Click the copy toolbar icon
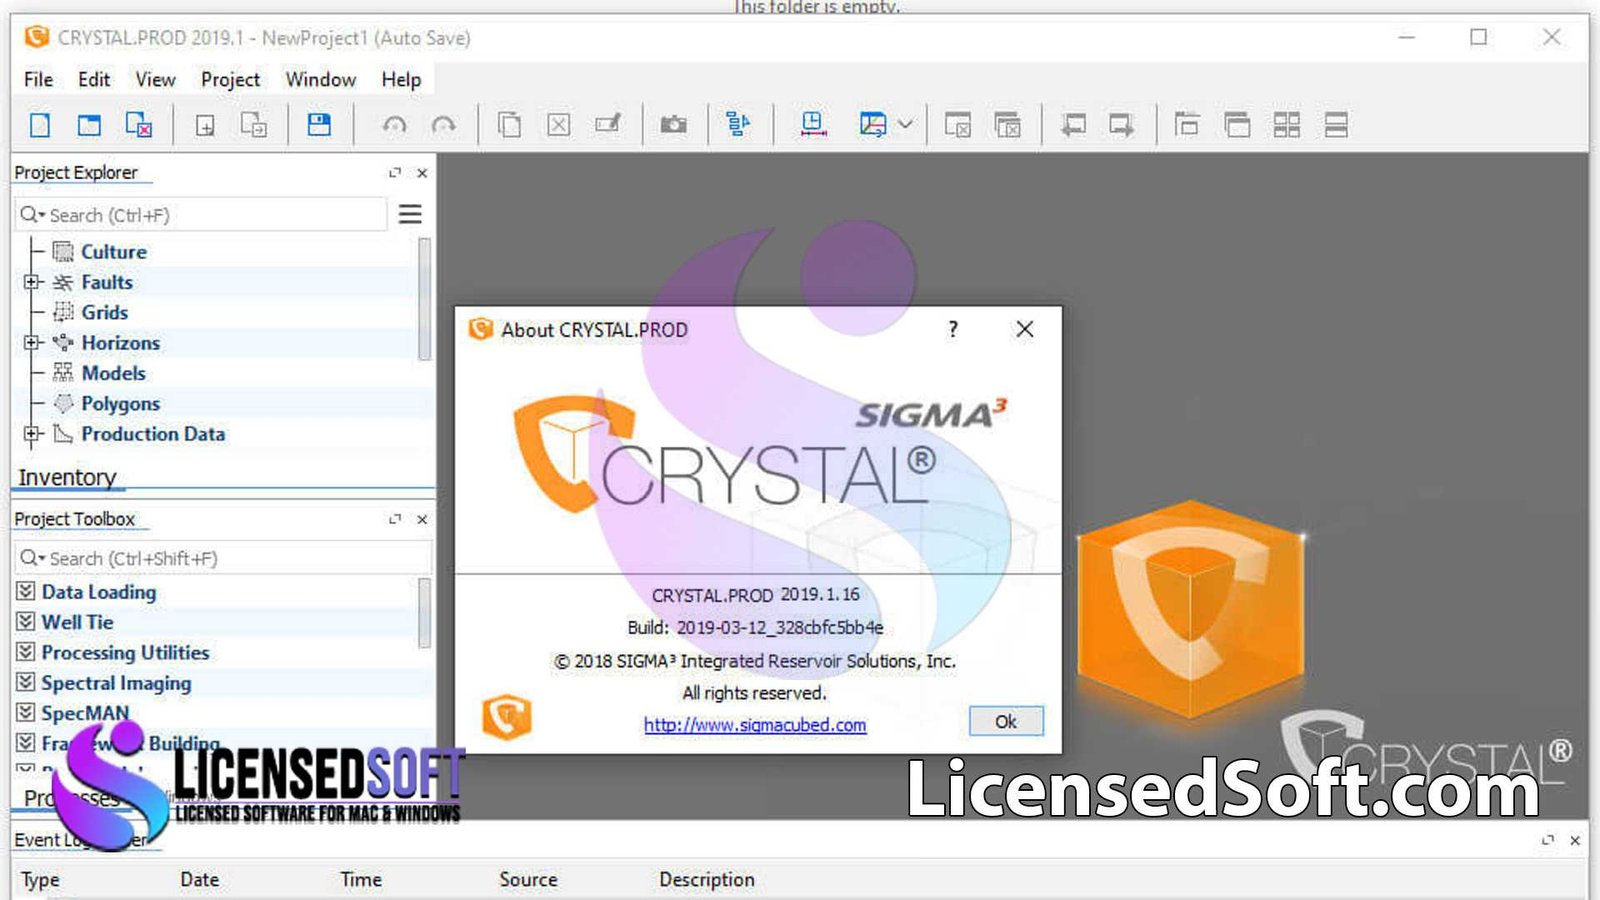This screenshot has height=900, width=1600. 509,125
